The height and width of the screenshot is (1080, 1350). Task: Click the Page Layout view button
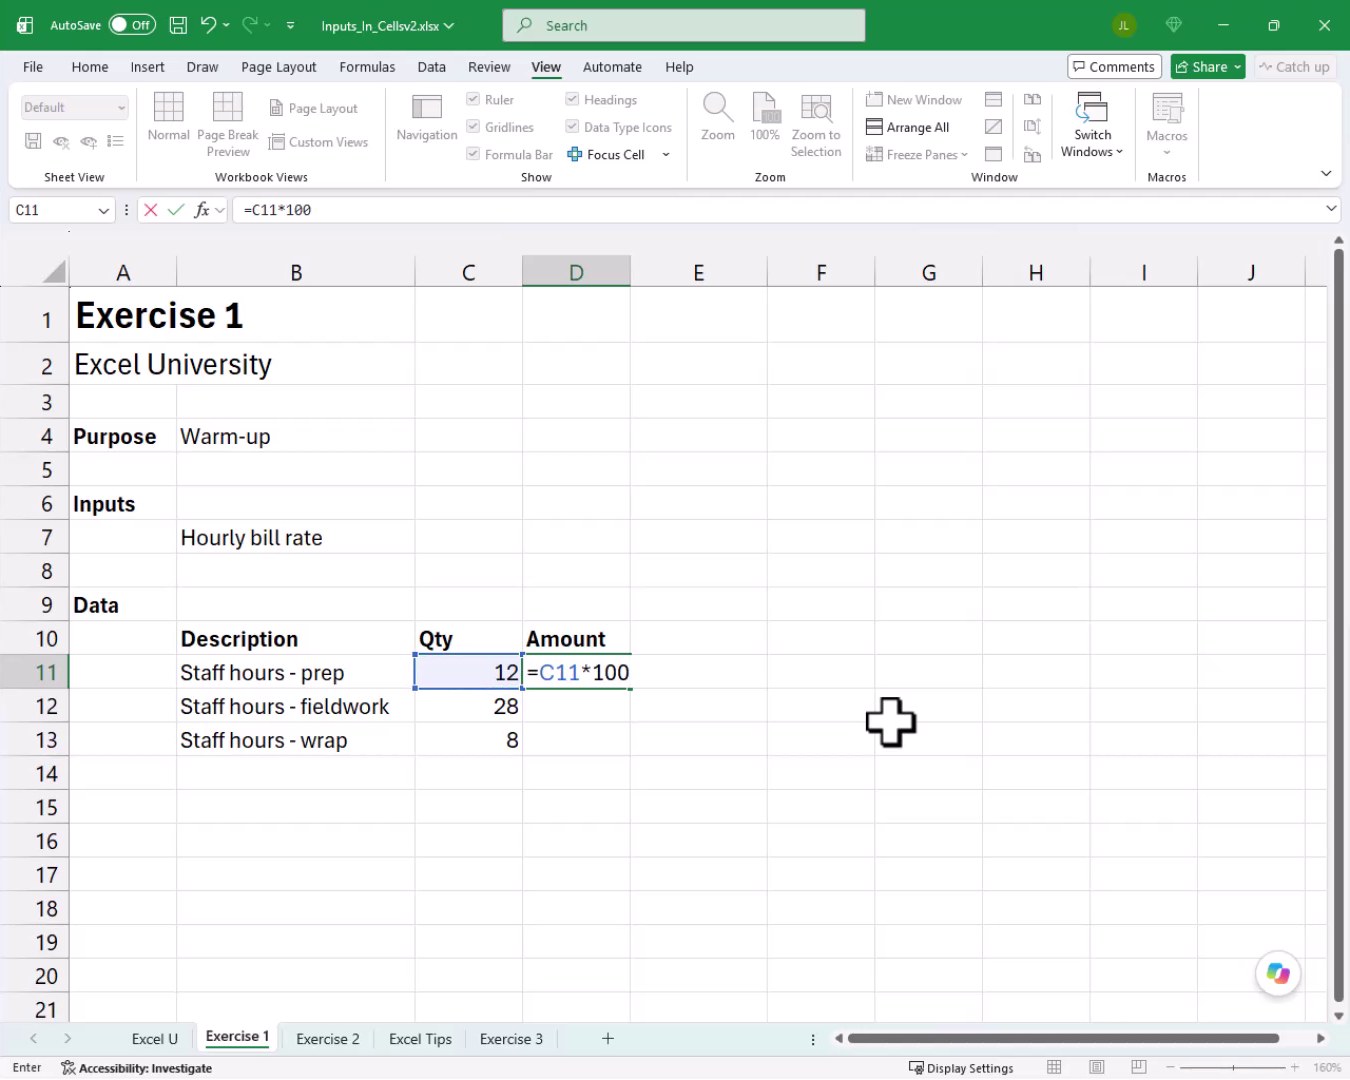pos(314,108)
